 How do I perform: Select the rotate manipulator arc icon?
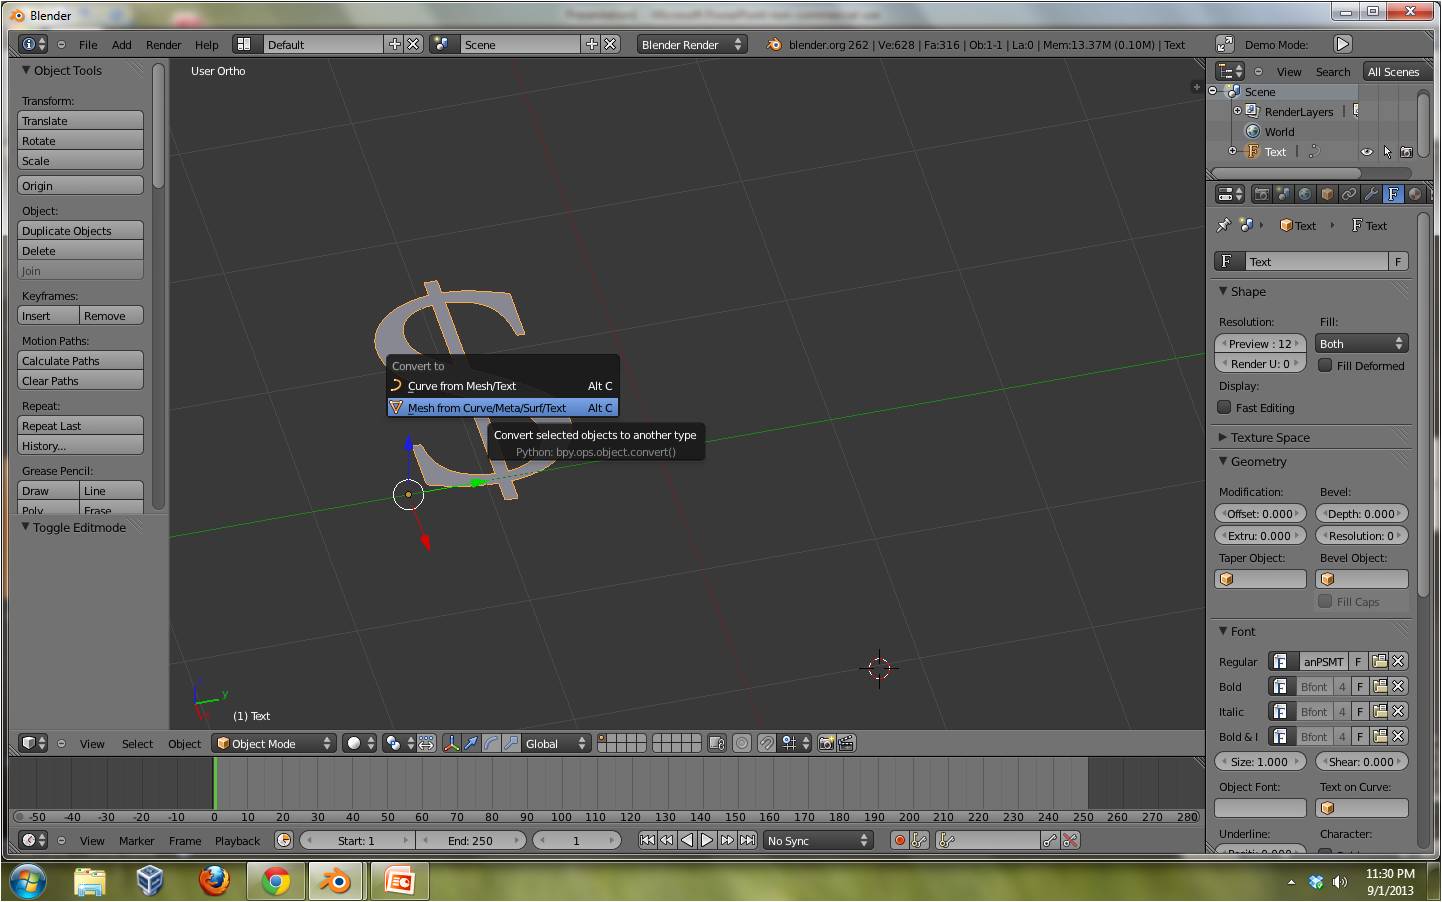click(x=491, y=743)
